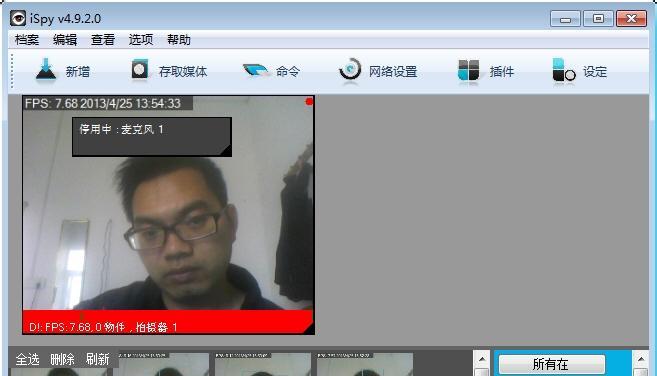Click the 新增 download-arrow icon

point(46,70)
